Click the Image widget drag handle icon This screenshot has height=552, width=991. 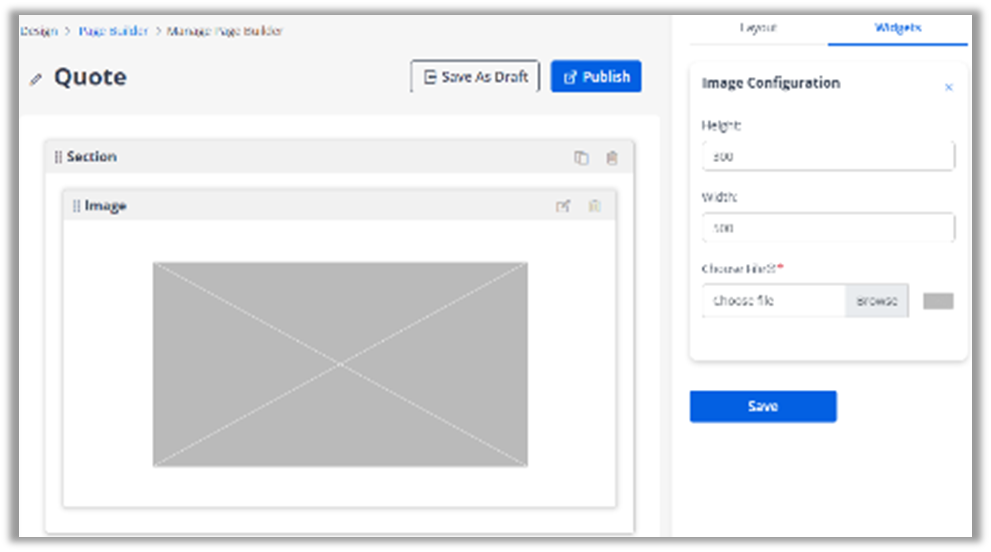76,206
